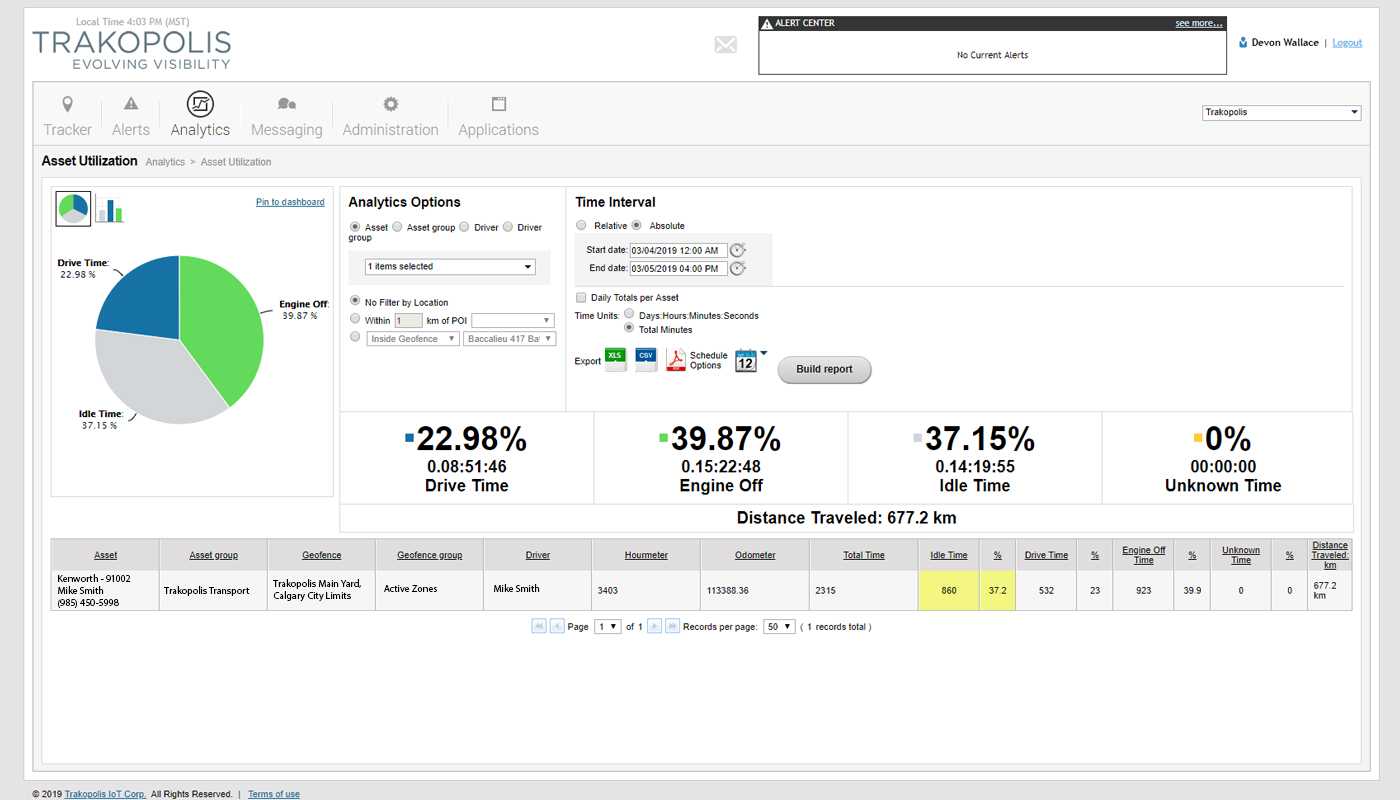
Task: Open the Administration section
Action: coord(390,116)
